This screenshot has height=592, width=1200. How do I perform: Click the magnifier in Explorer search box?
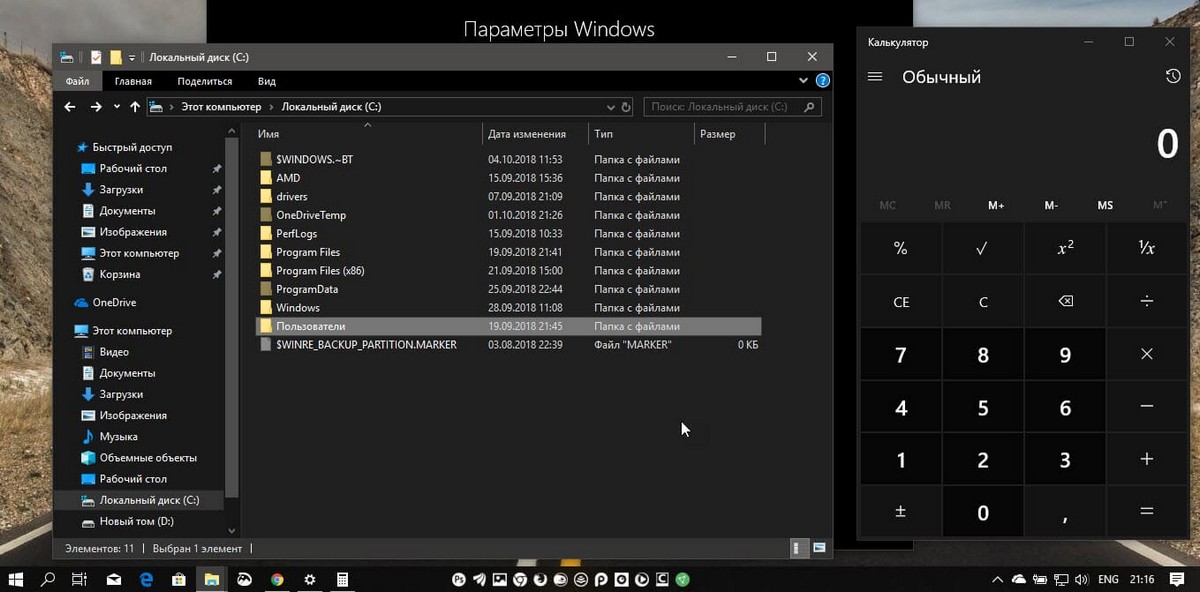coord(809,107)
